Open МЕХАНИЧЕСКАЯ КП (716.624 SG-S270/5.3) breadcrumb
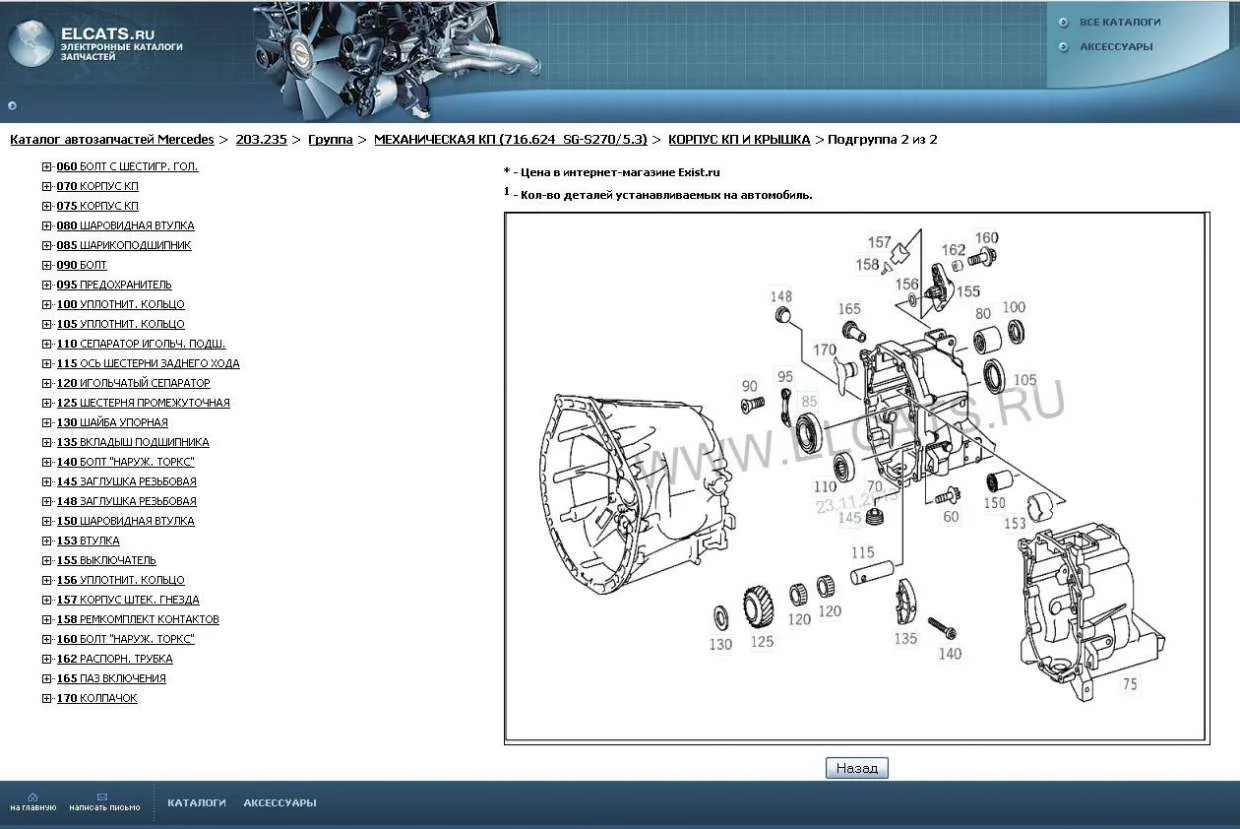Viewport: 1240px width, 829px height. coord(510,140)
